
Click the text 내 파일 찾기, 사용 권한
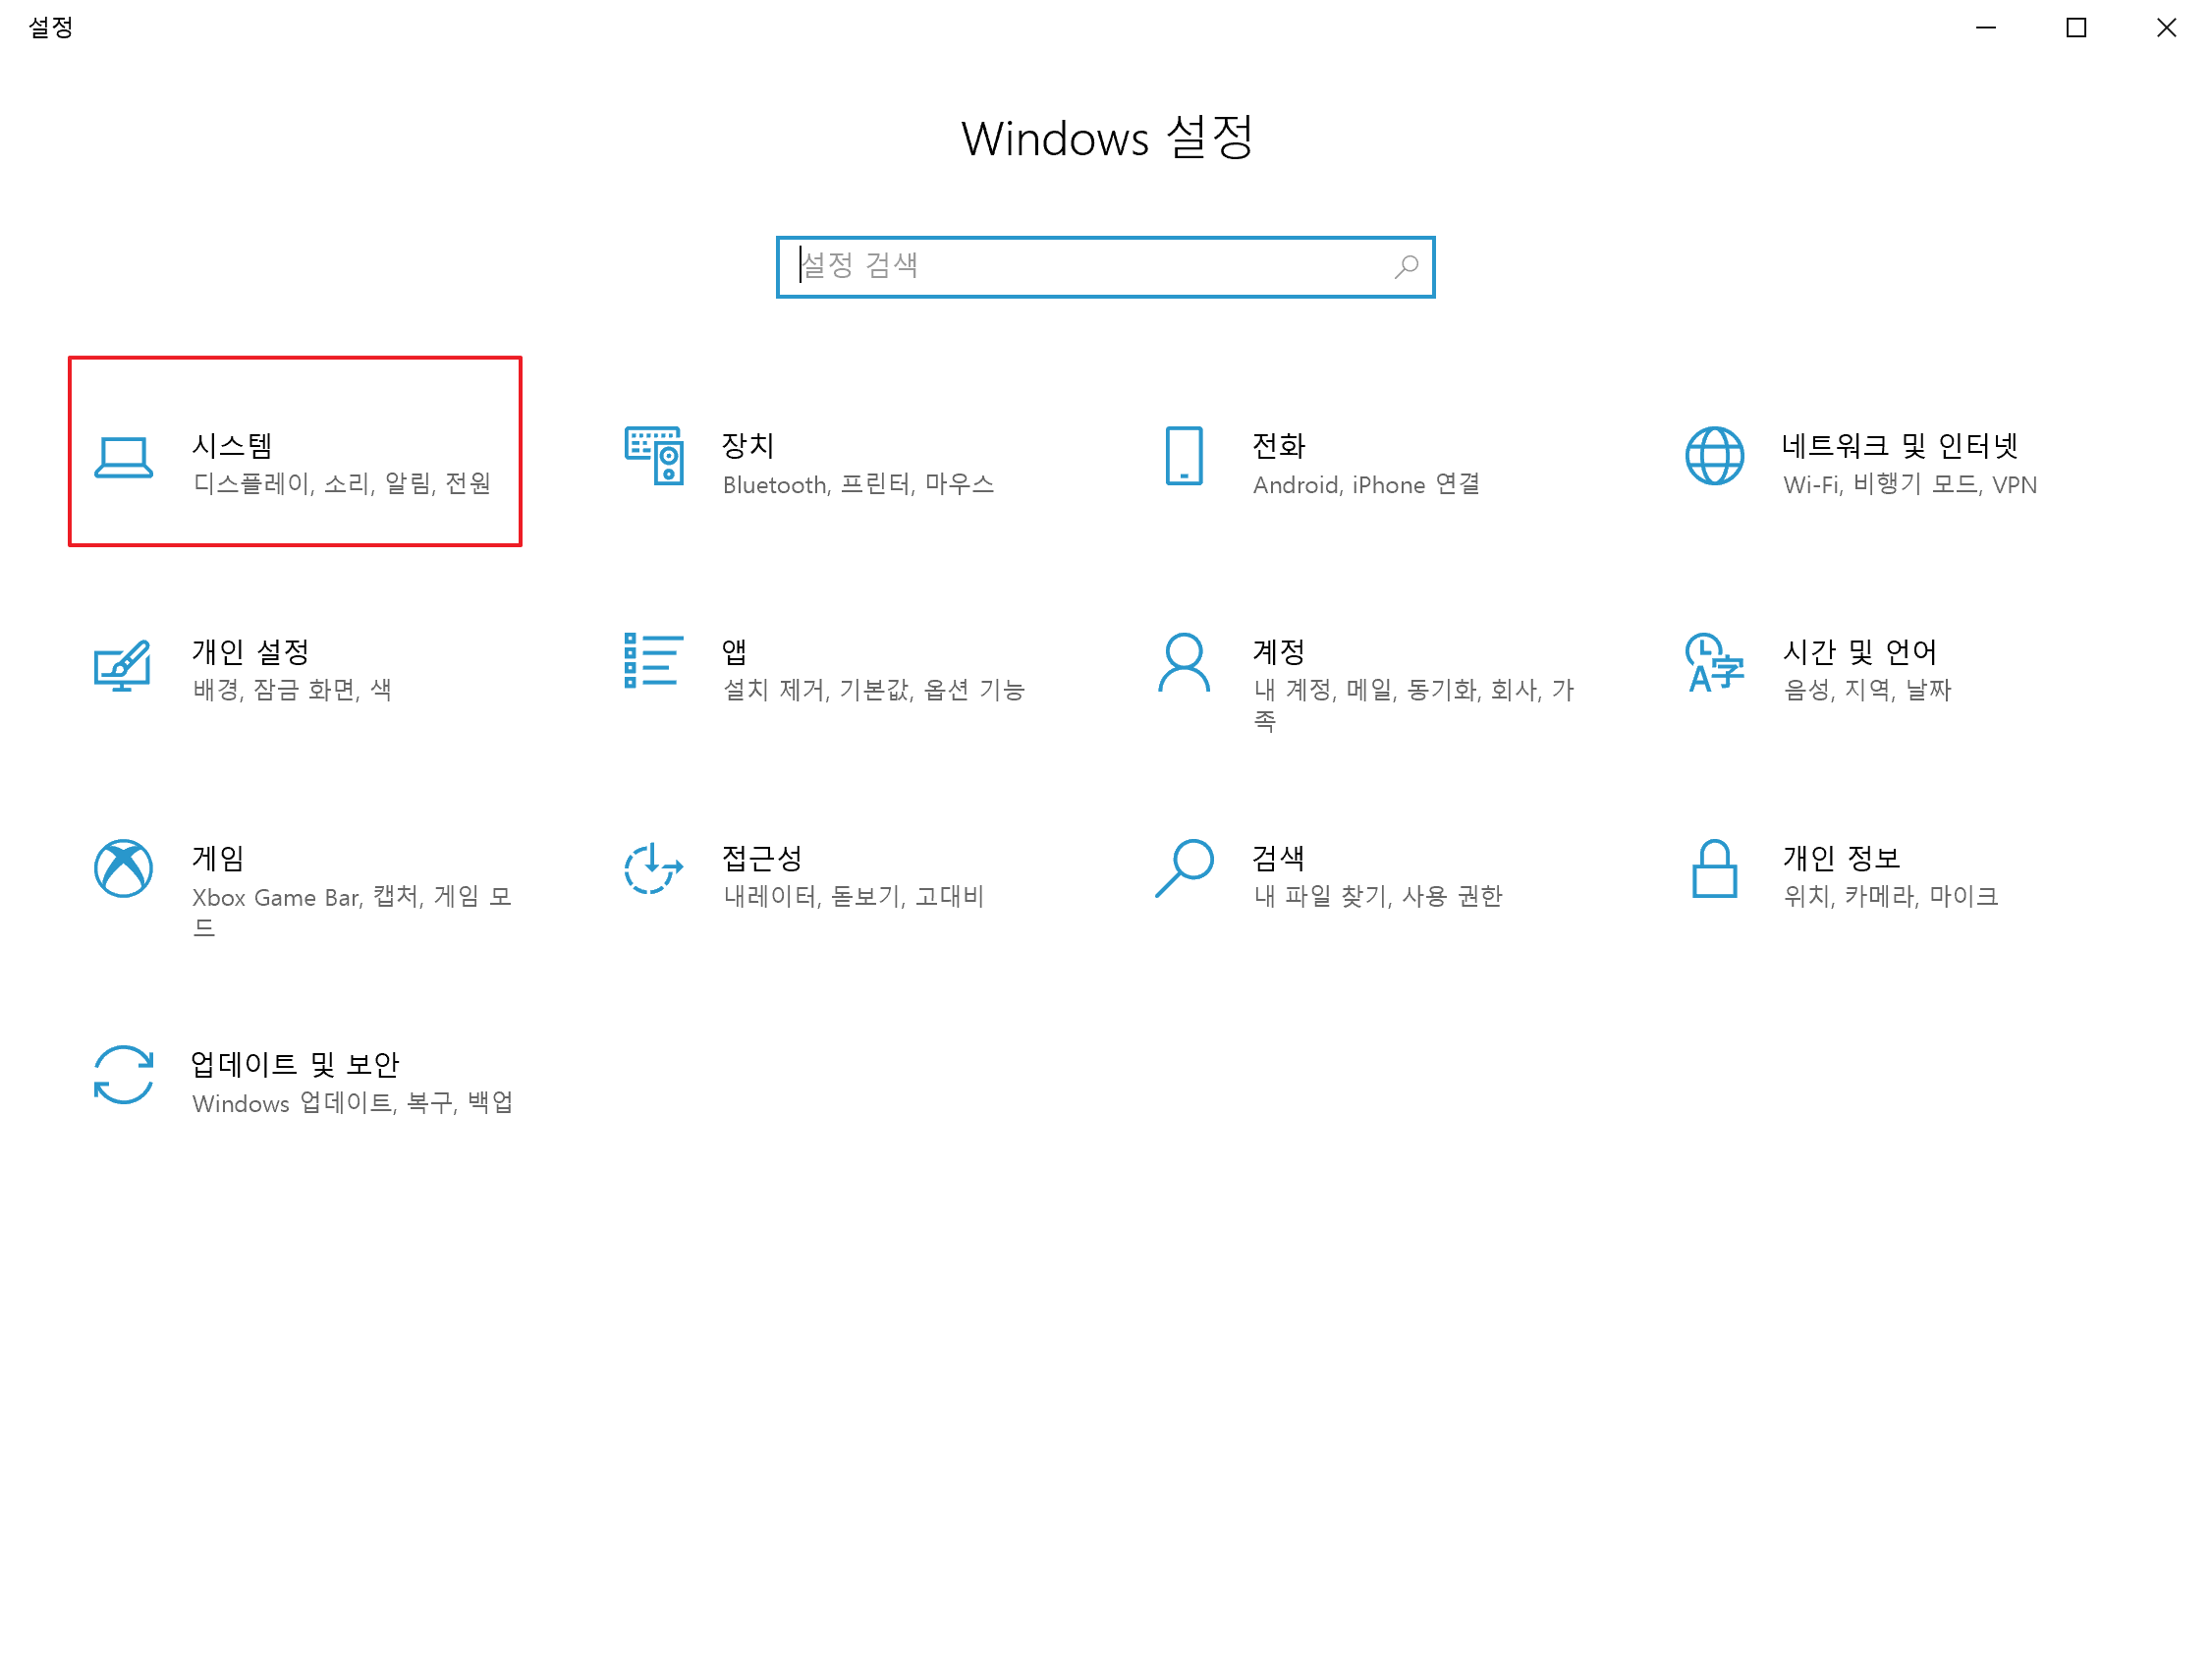tap(1378, 897)
